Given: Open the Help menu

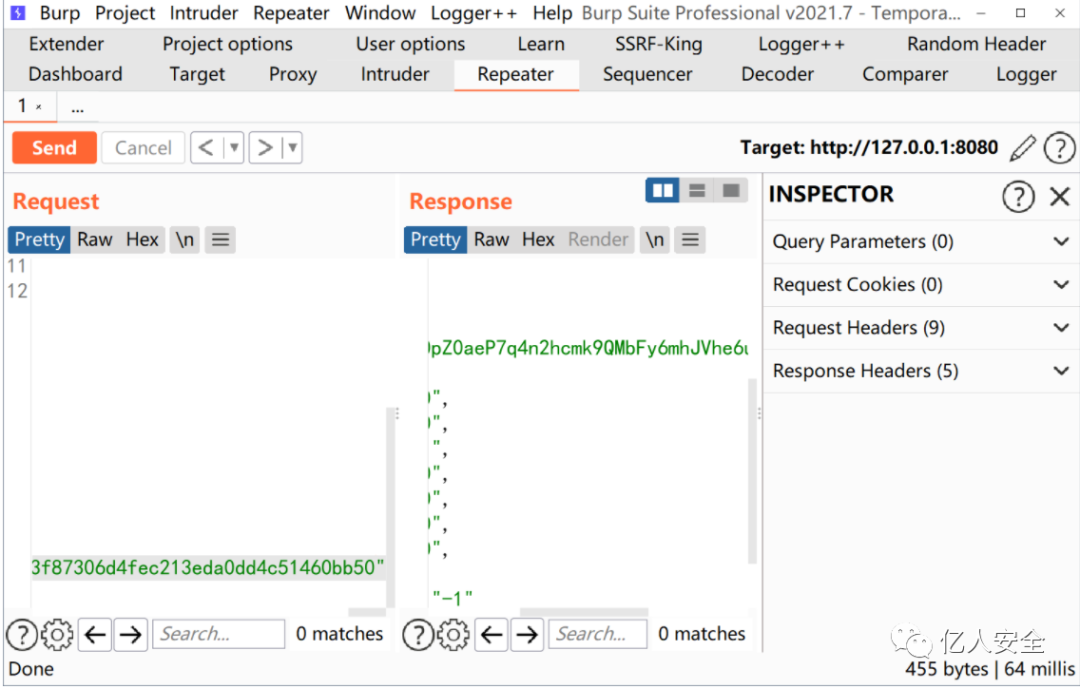Looking at the screenshot, I should tap(552, 13).
